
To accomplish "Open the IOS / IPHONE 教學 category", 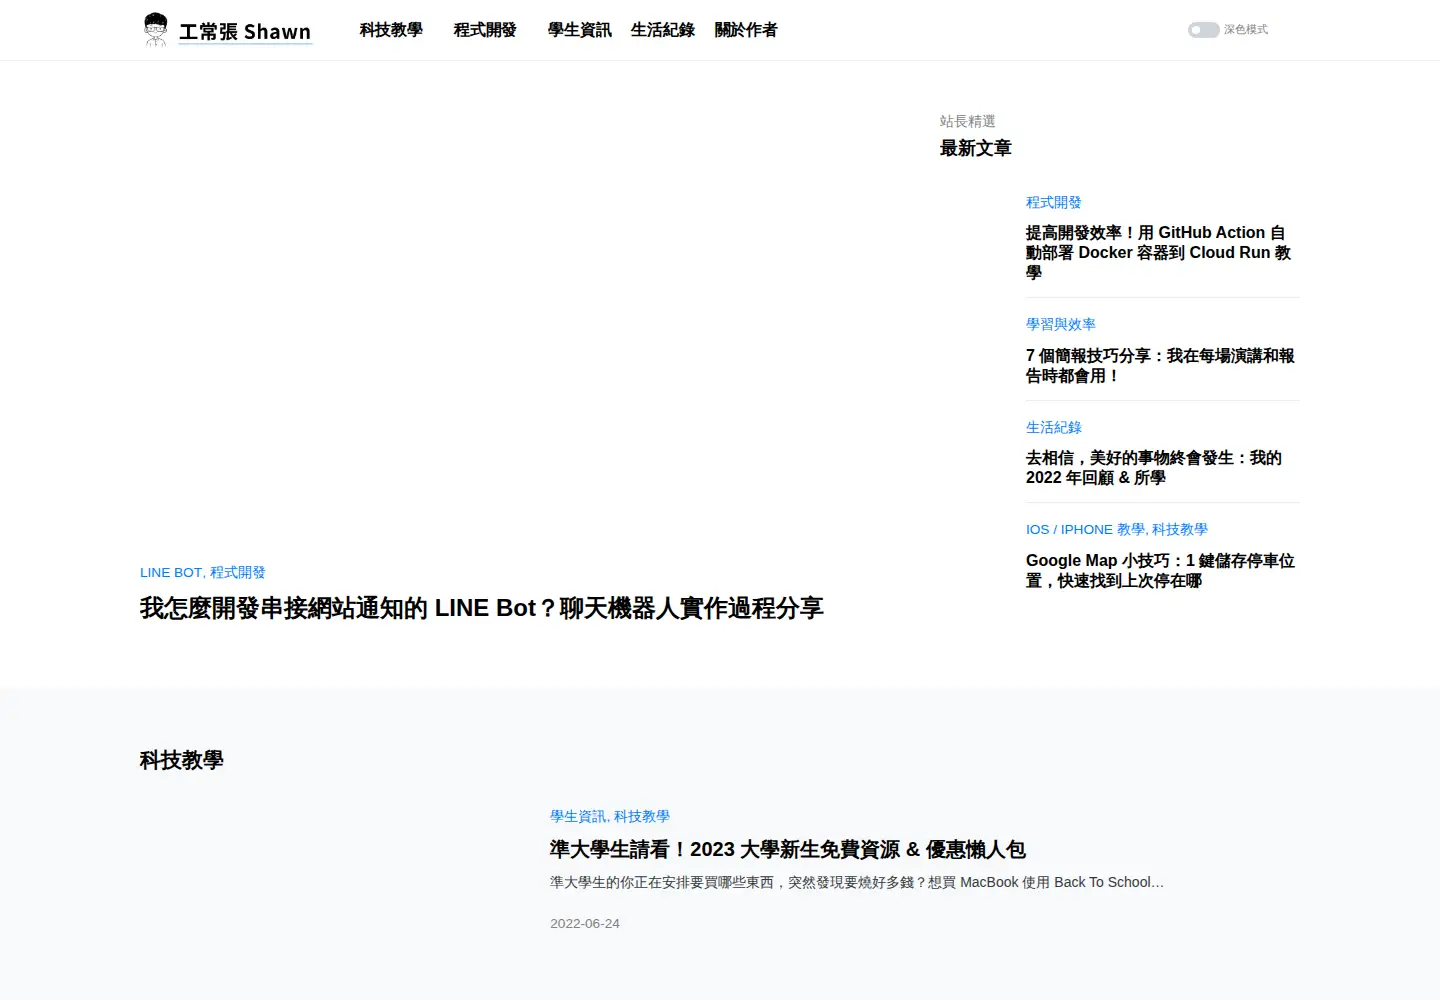I will pyautogui.click(x=1085, y=530).
